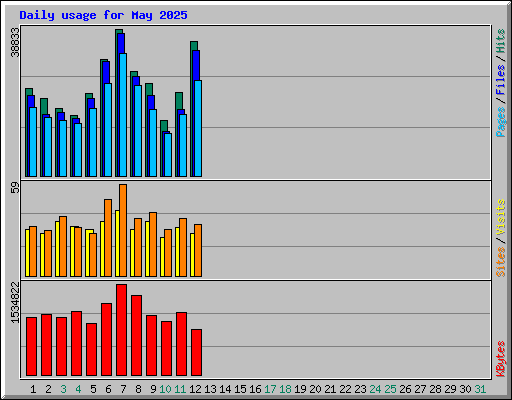512x400 pixels.
Task: Click the orange Sites bar for day 6
Action: click(108, 238)
